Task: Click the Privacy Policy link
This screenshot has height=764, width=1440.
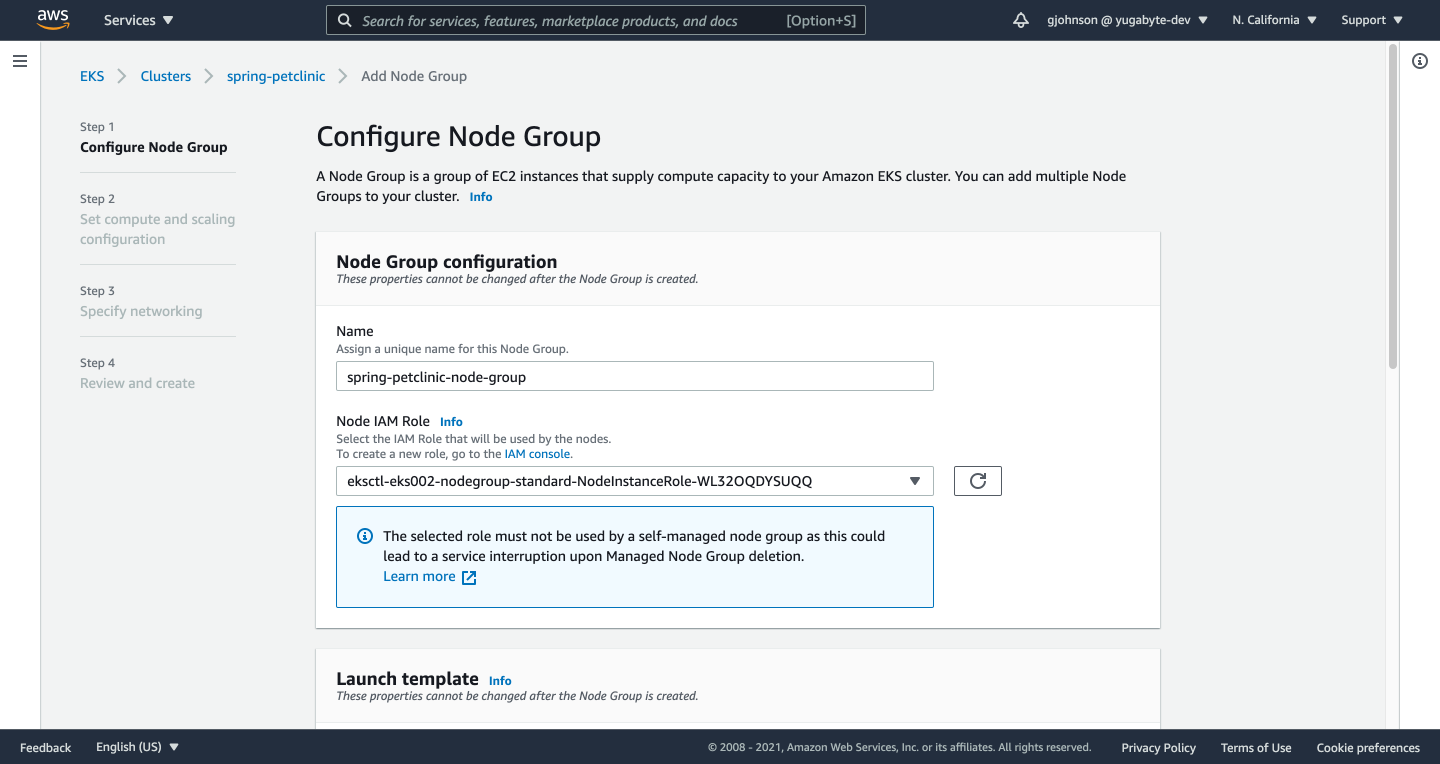Action: (x=1158, y=747)
